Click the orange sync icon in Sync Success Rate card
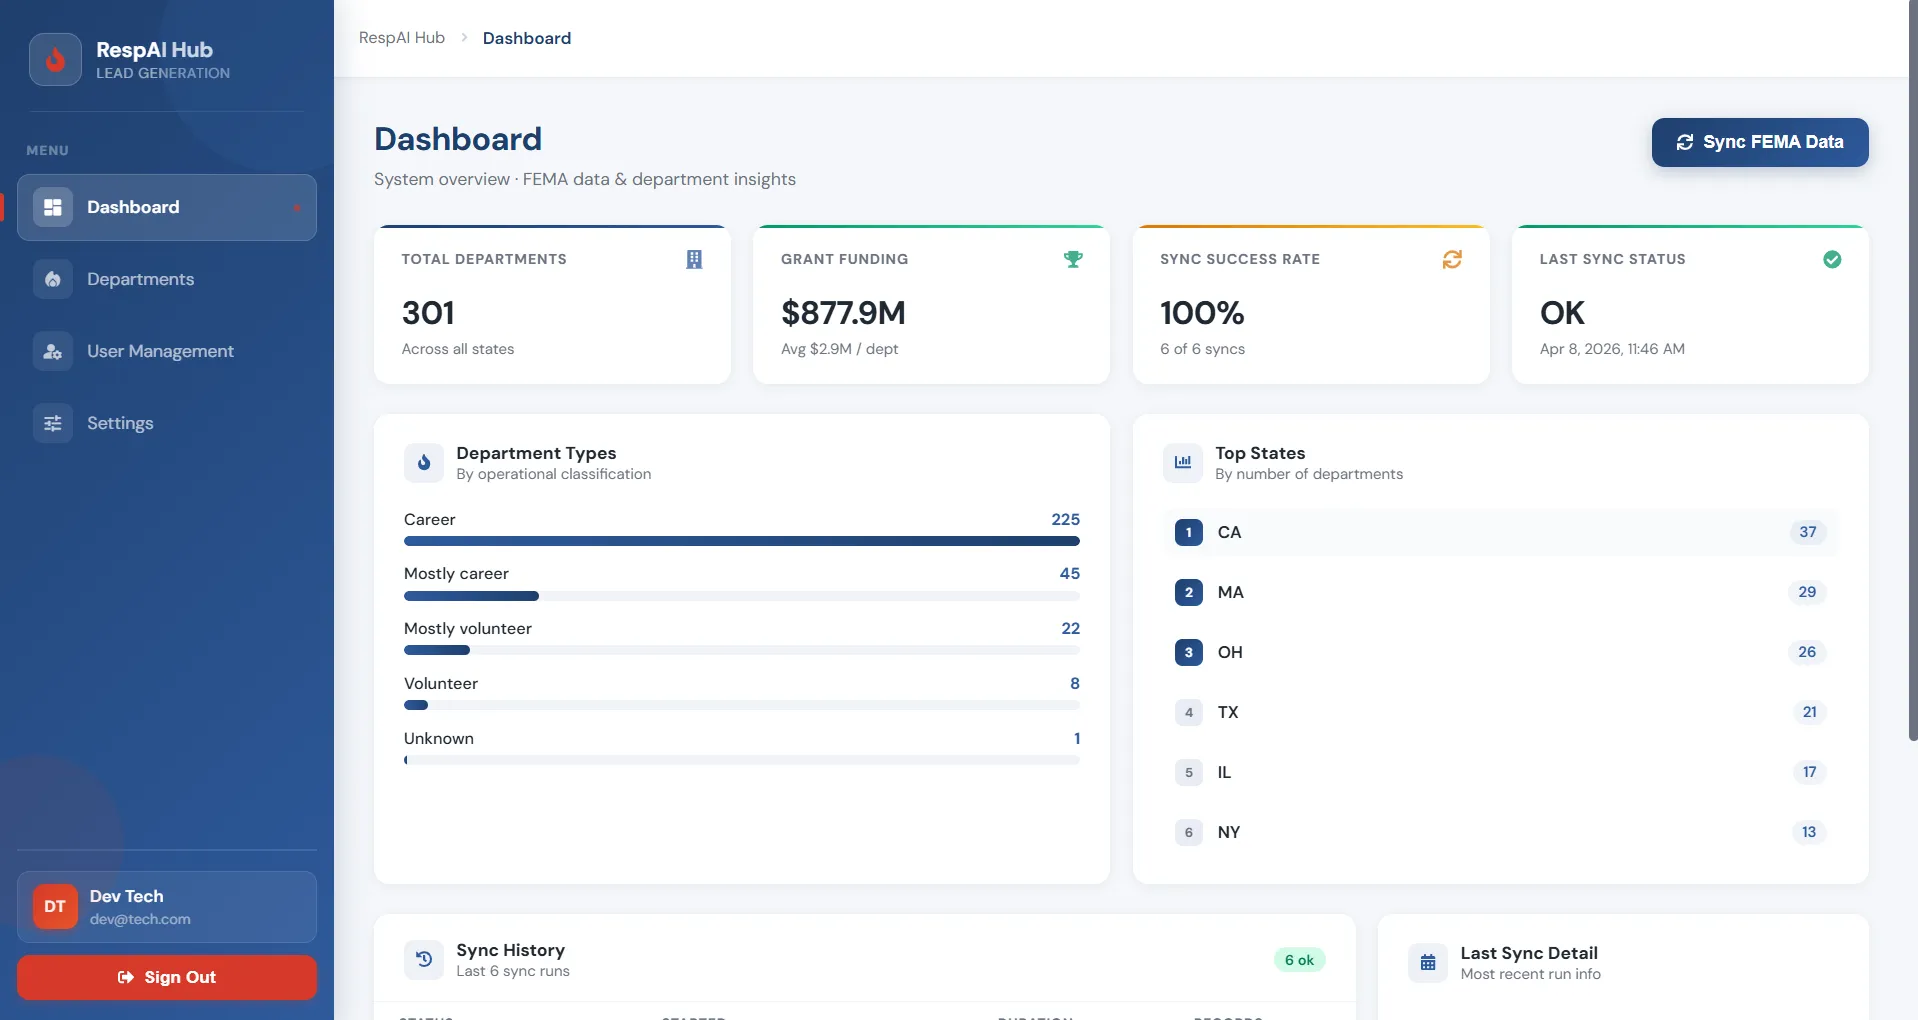 1452,259
